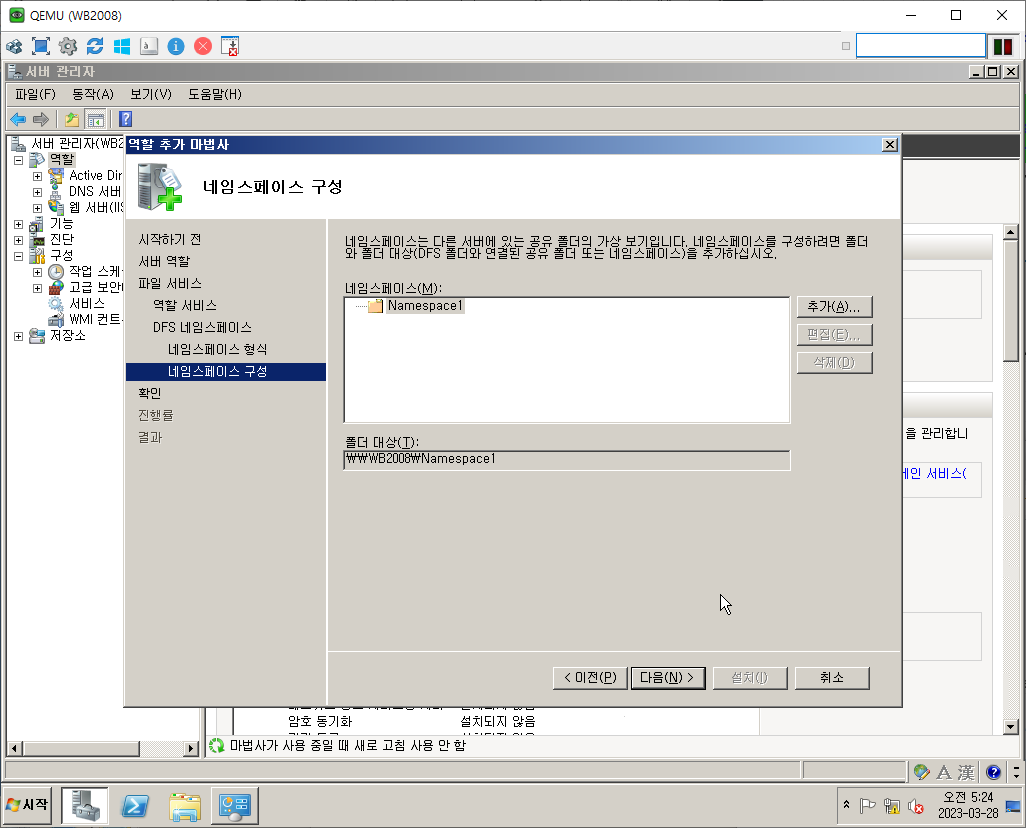Open Windows Explorer from the taskbar
The width and height of the screenshot is (1026, 828).
[x=185, y=806]
